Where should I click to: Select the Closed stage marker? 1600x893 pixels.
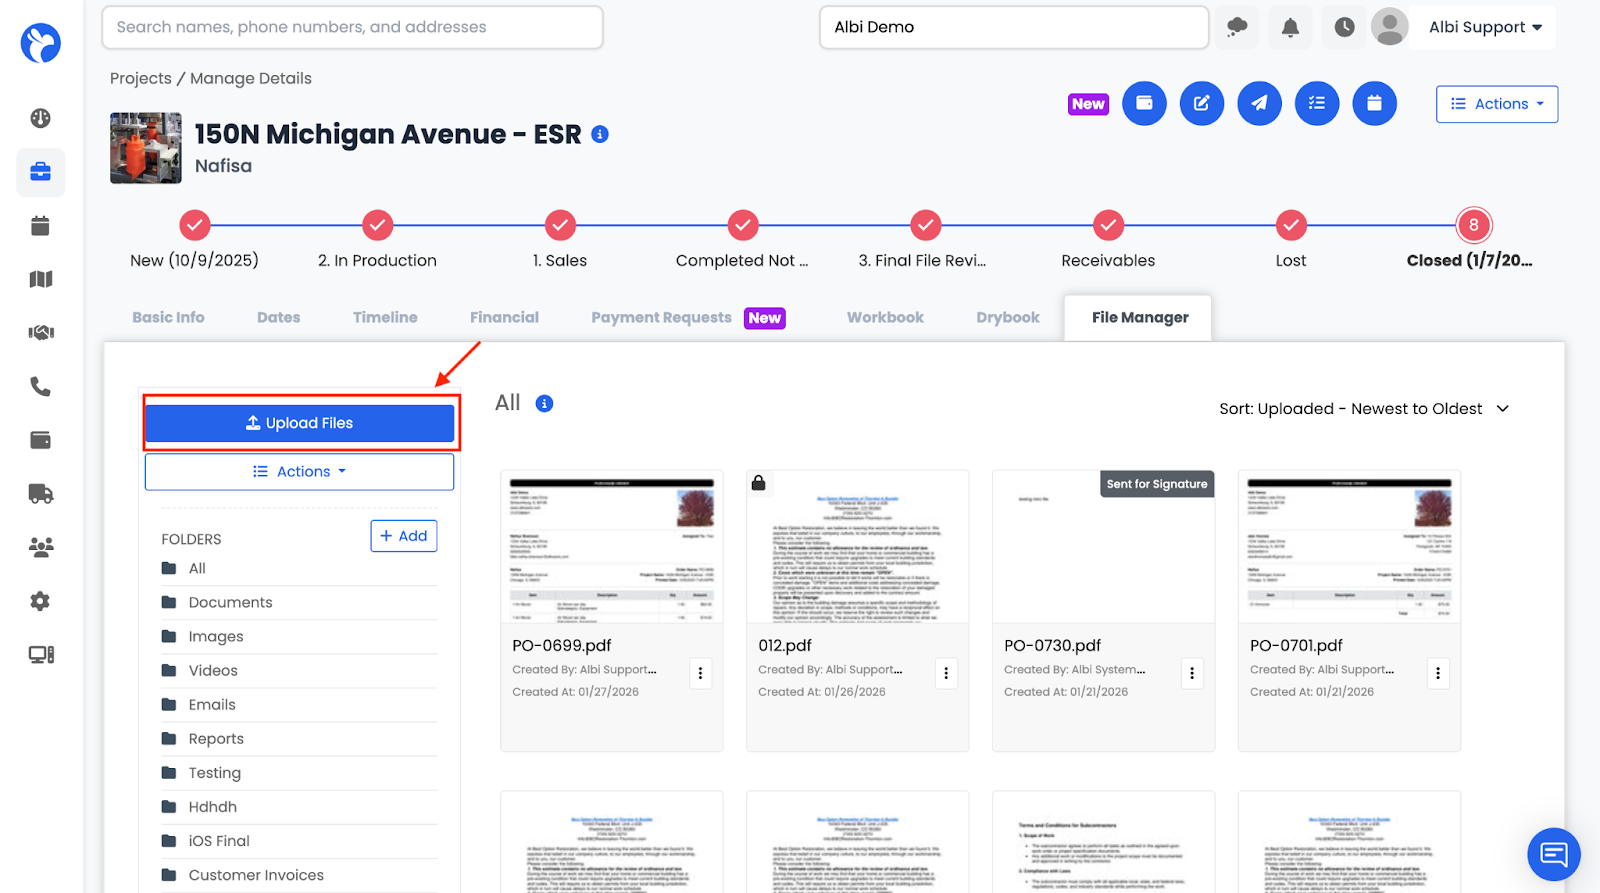click(1472, 225)
